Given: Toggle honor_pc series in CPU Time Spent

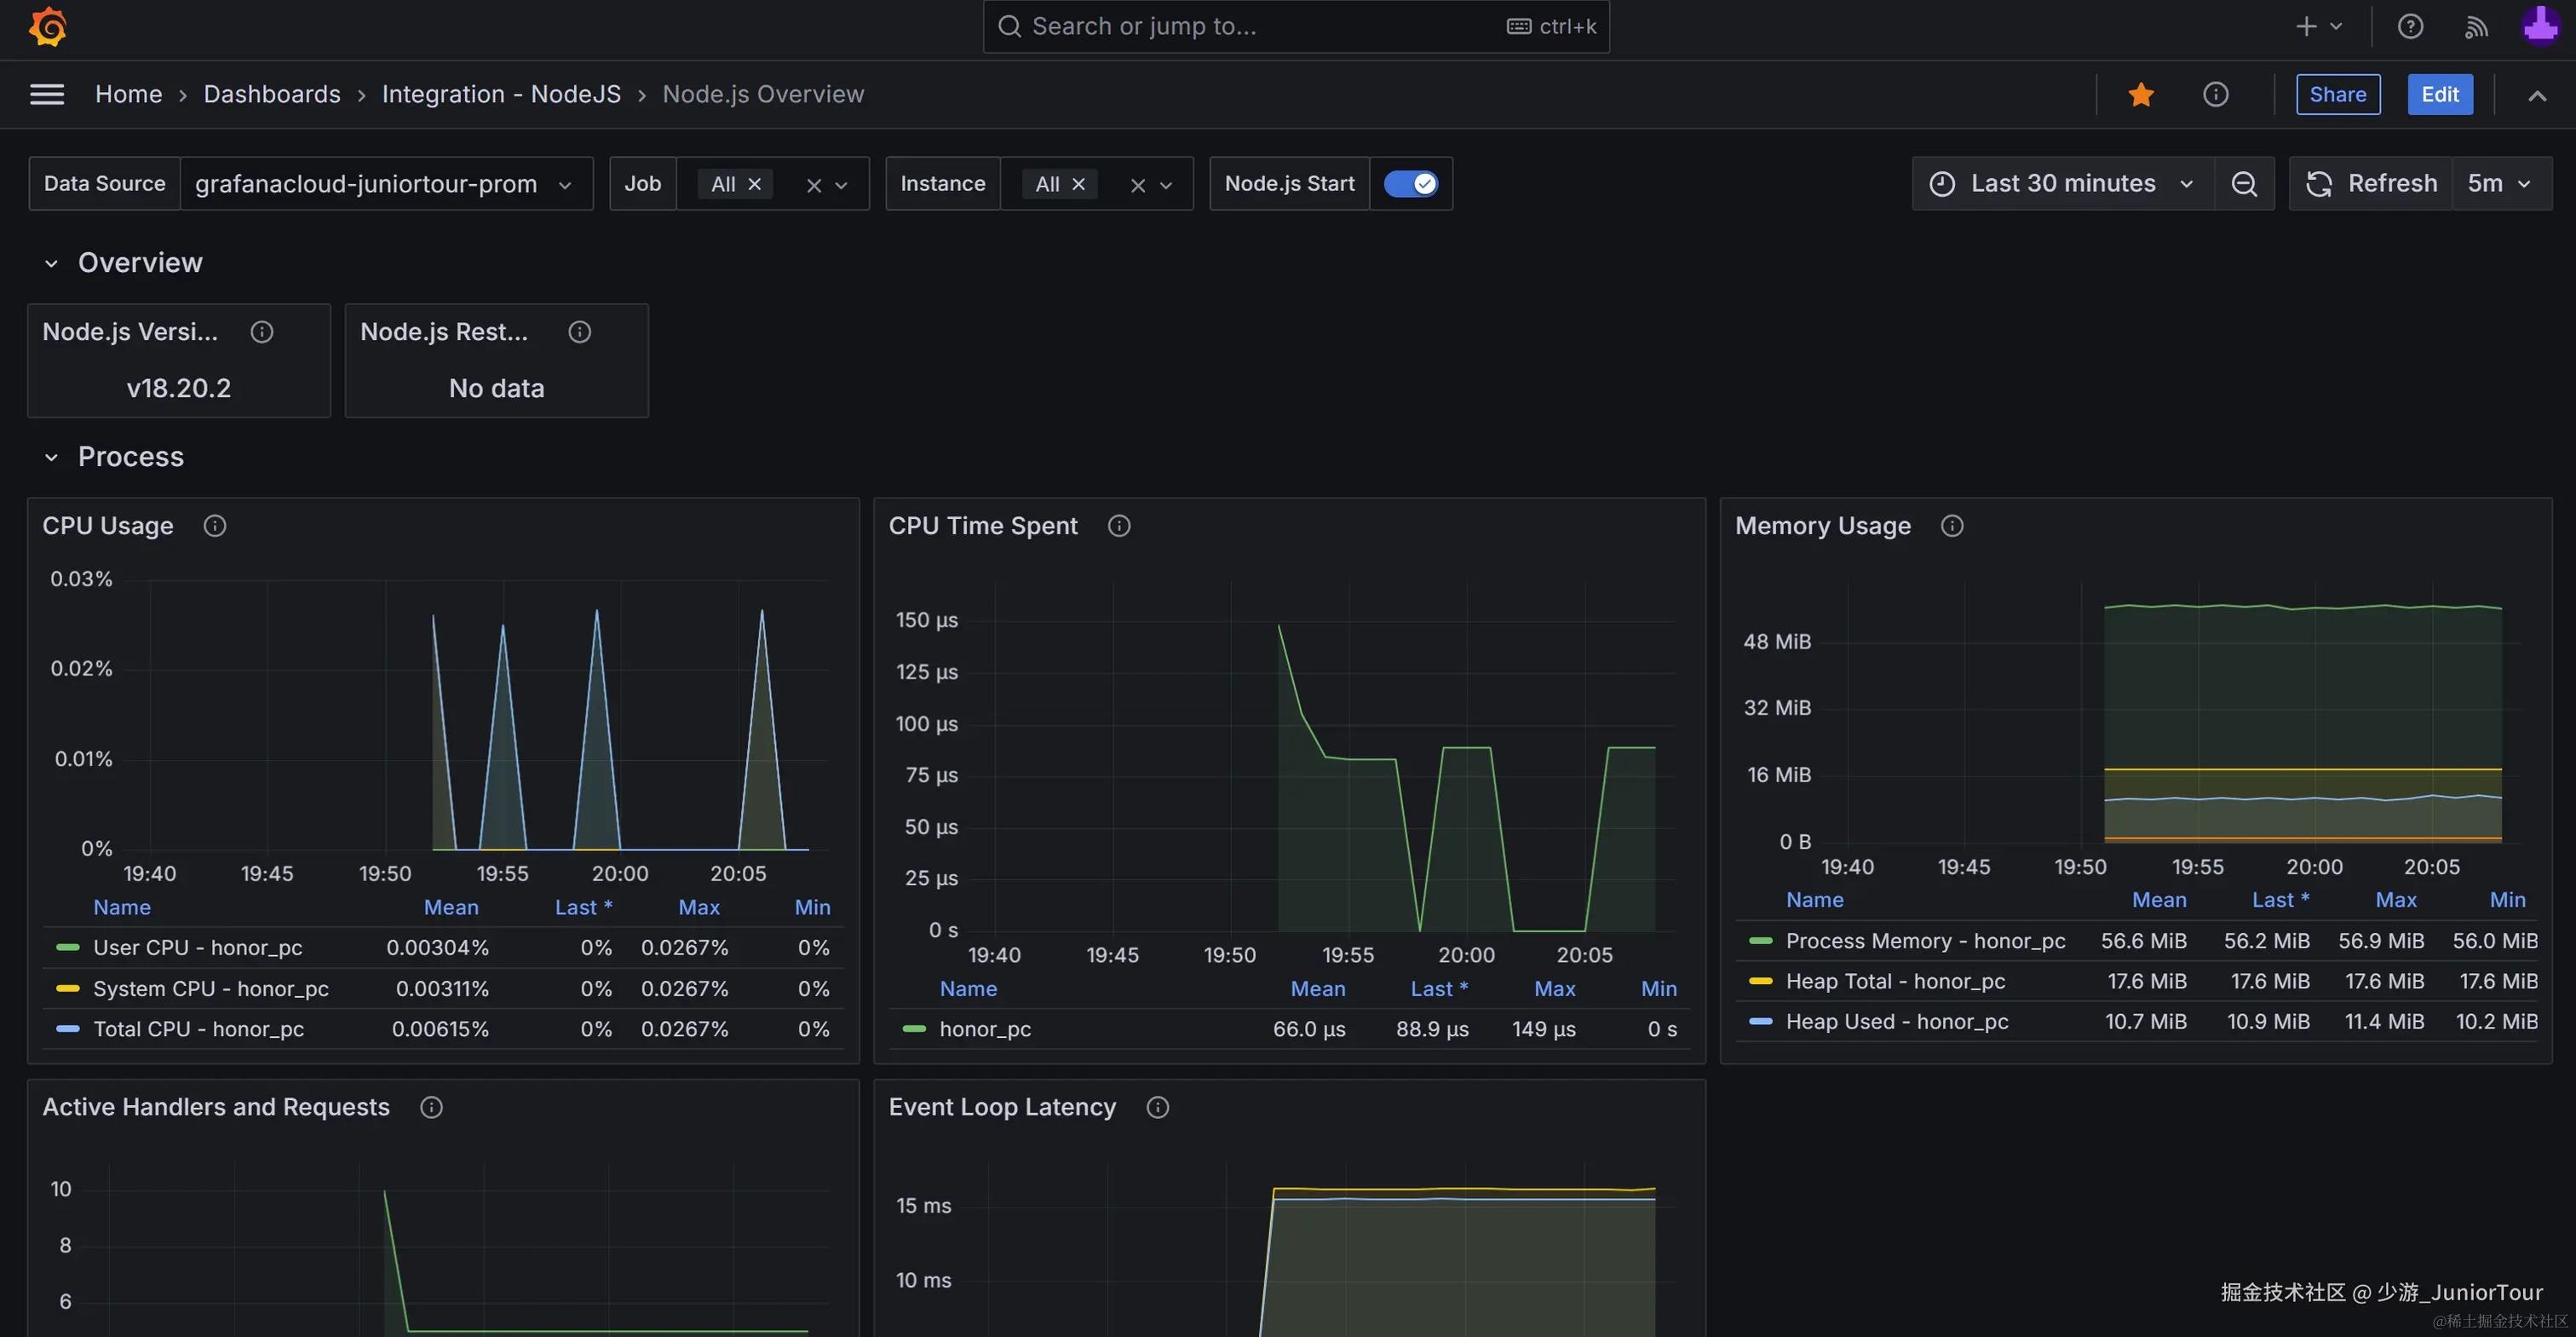Looking at the screenshot, I should [x=985, y=1029].
